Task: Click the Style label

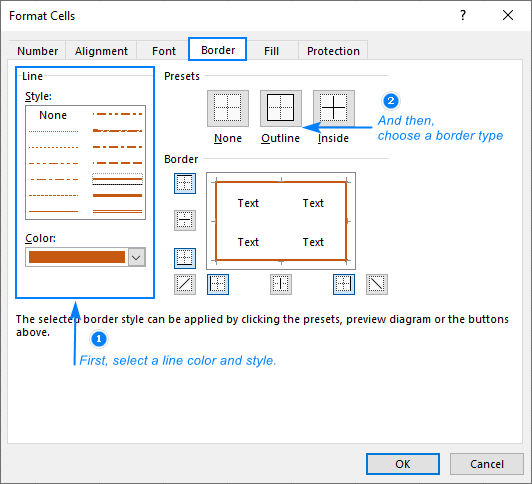Action: coord(38,96)
